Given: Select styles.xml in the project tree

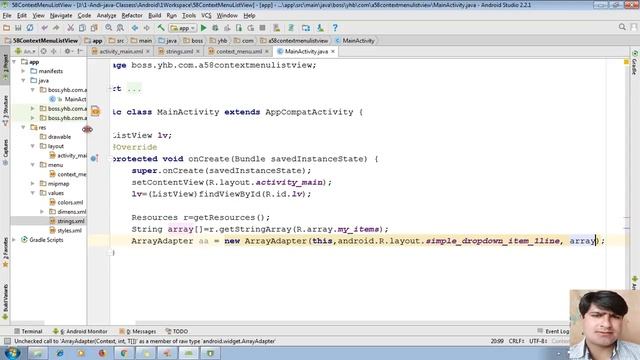Looking at the screenshot, I should [x=69, y=230].
